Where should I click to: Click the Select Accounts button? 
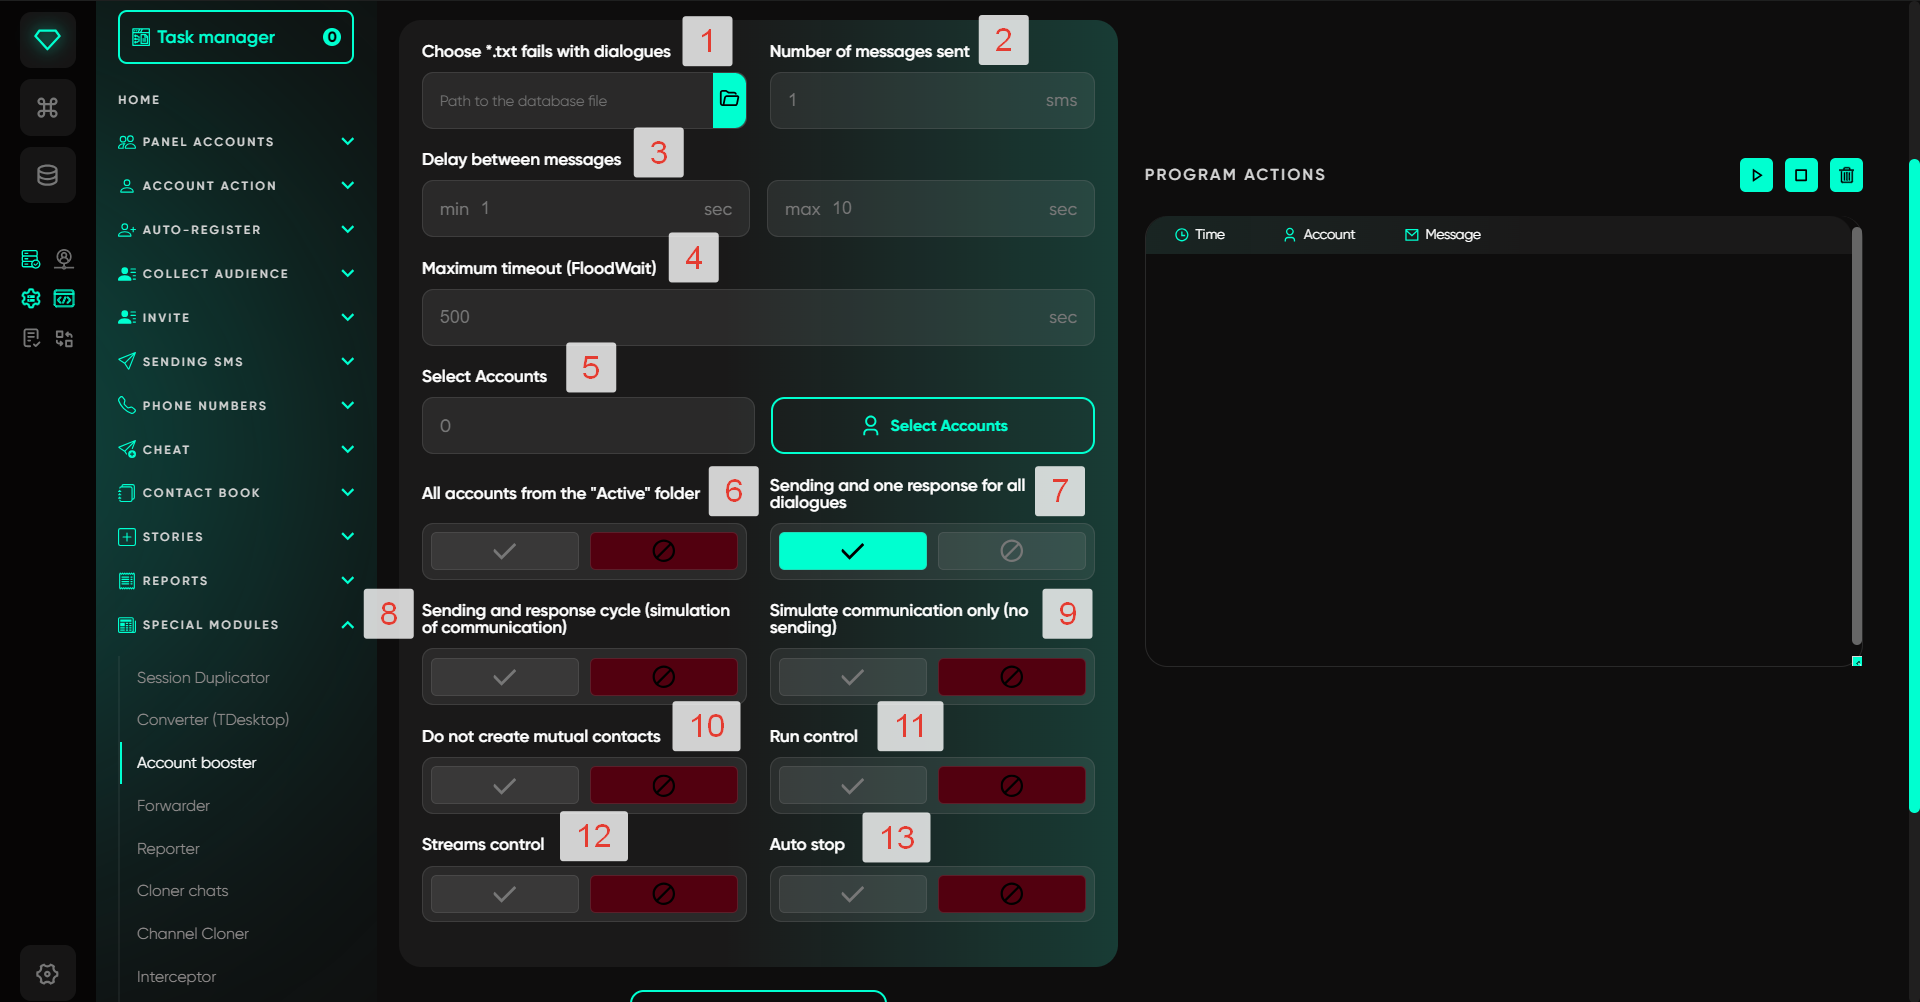932,426
